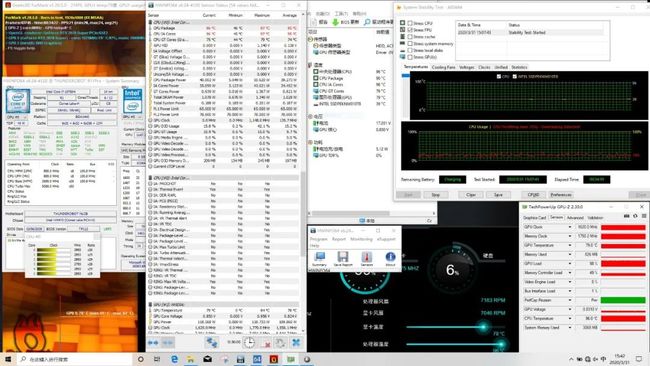Click Windows taskbar search box
Image resolution: width=650 pixels, height=366 pixels.
click(75, 359)
